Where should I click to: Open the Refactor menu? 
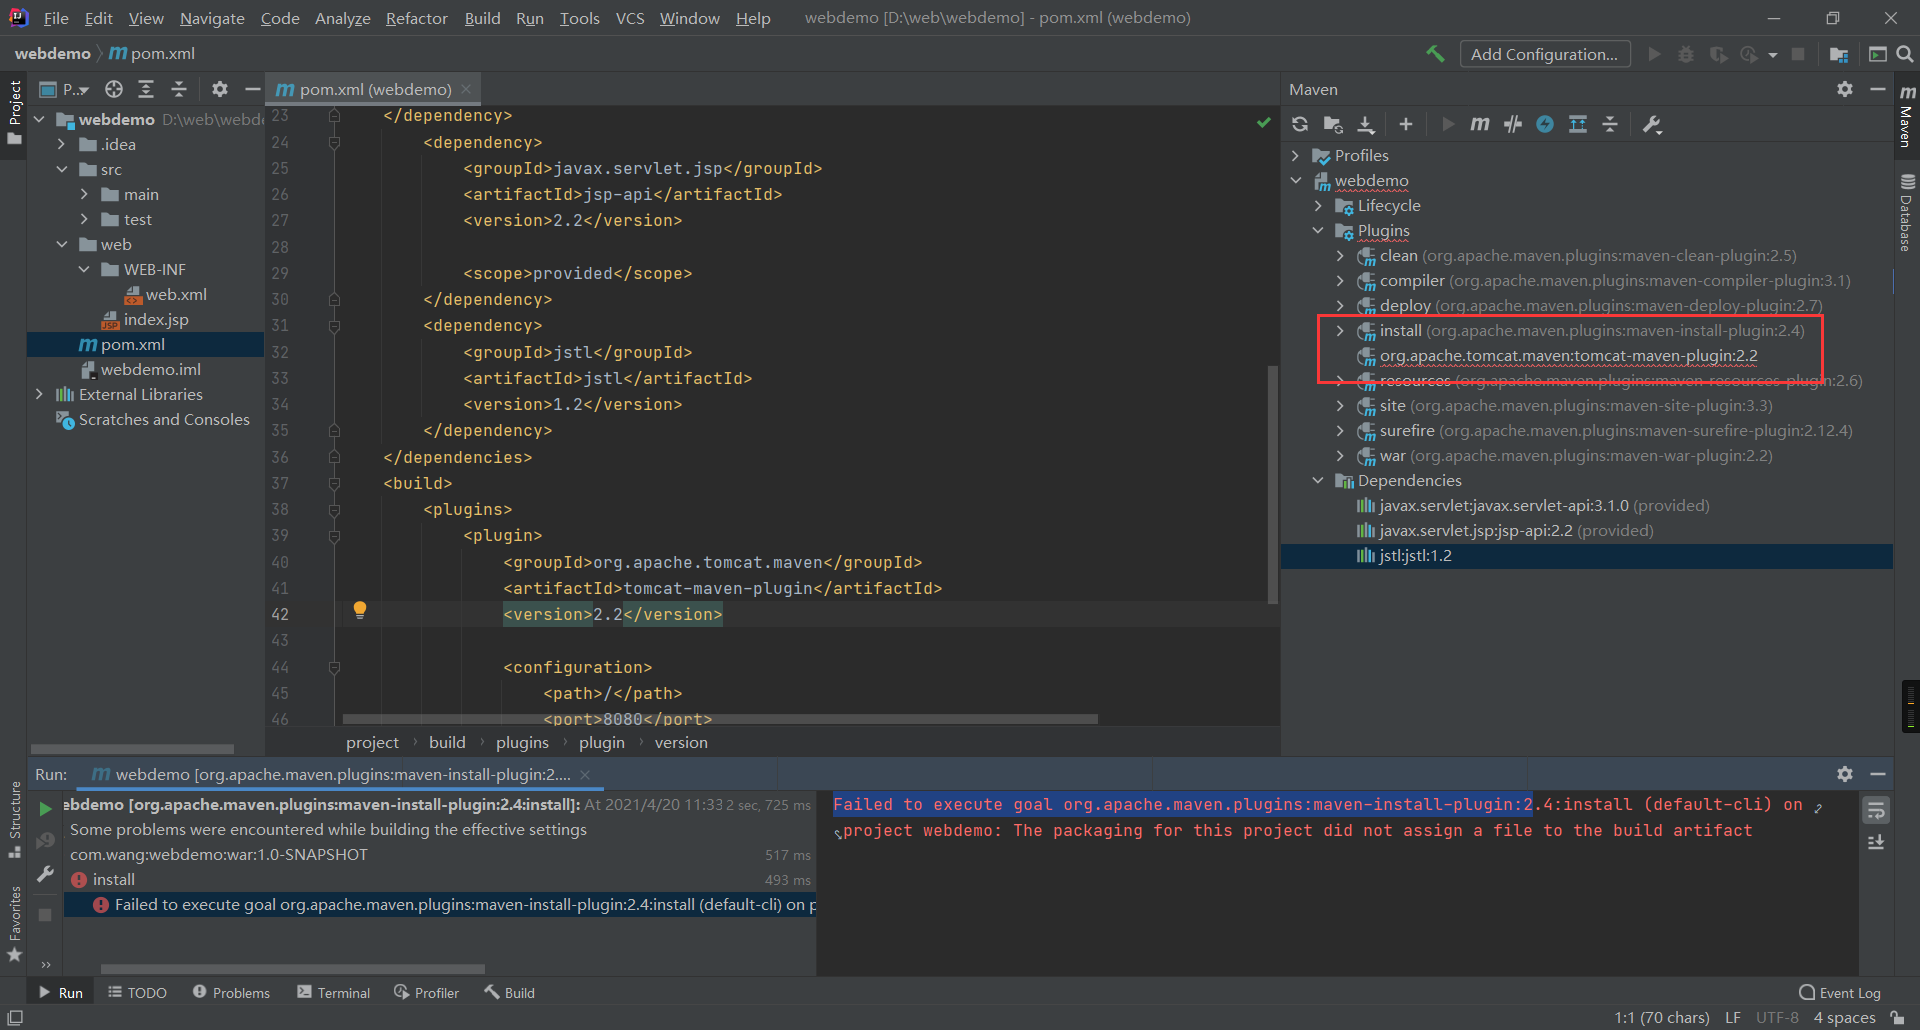coord(416,18)
